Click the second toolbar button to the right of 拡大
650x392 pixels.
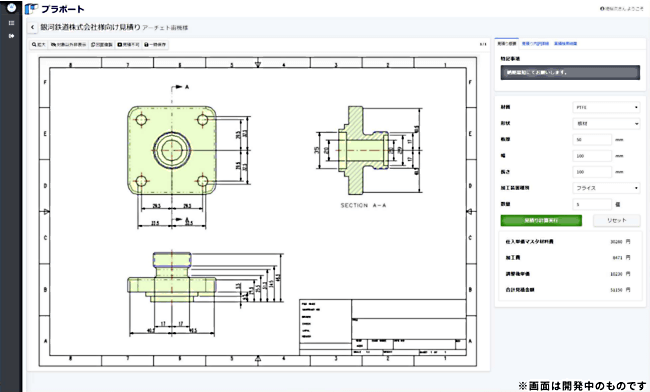tap(68, 44)
